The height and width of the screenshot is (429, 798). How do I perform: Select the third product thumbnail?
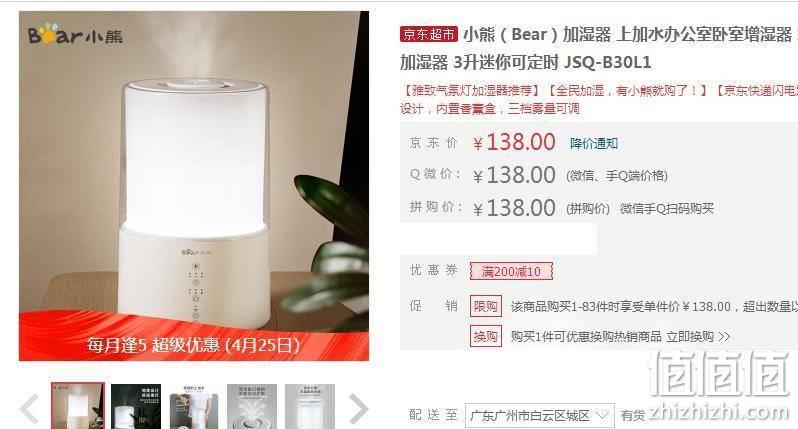(194, 406)
